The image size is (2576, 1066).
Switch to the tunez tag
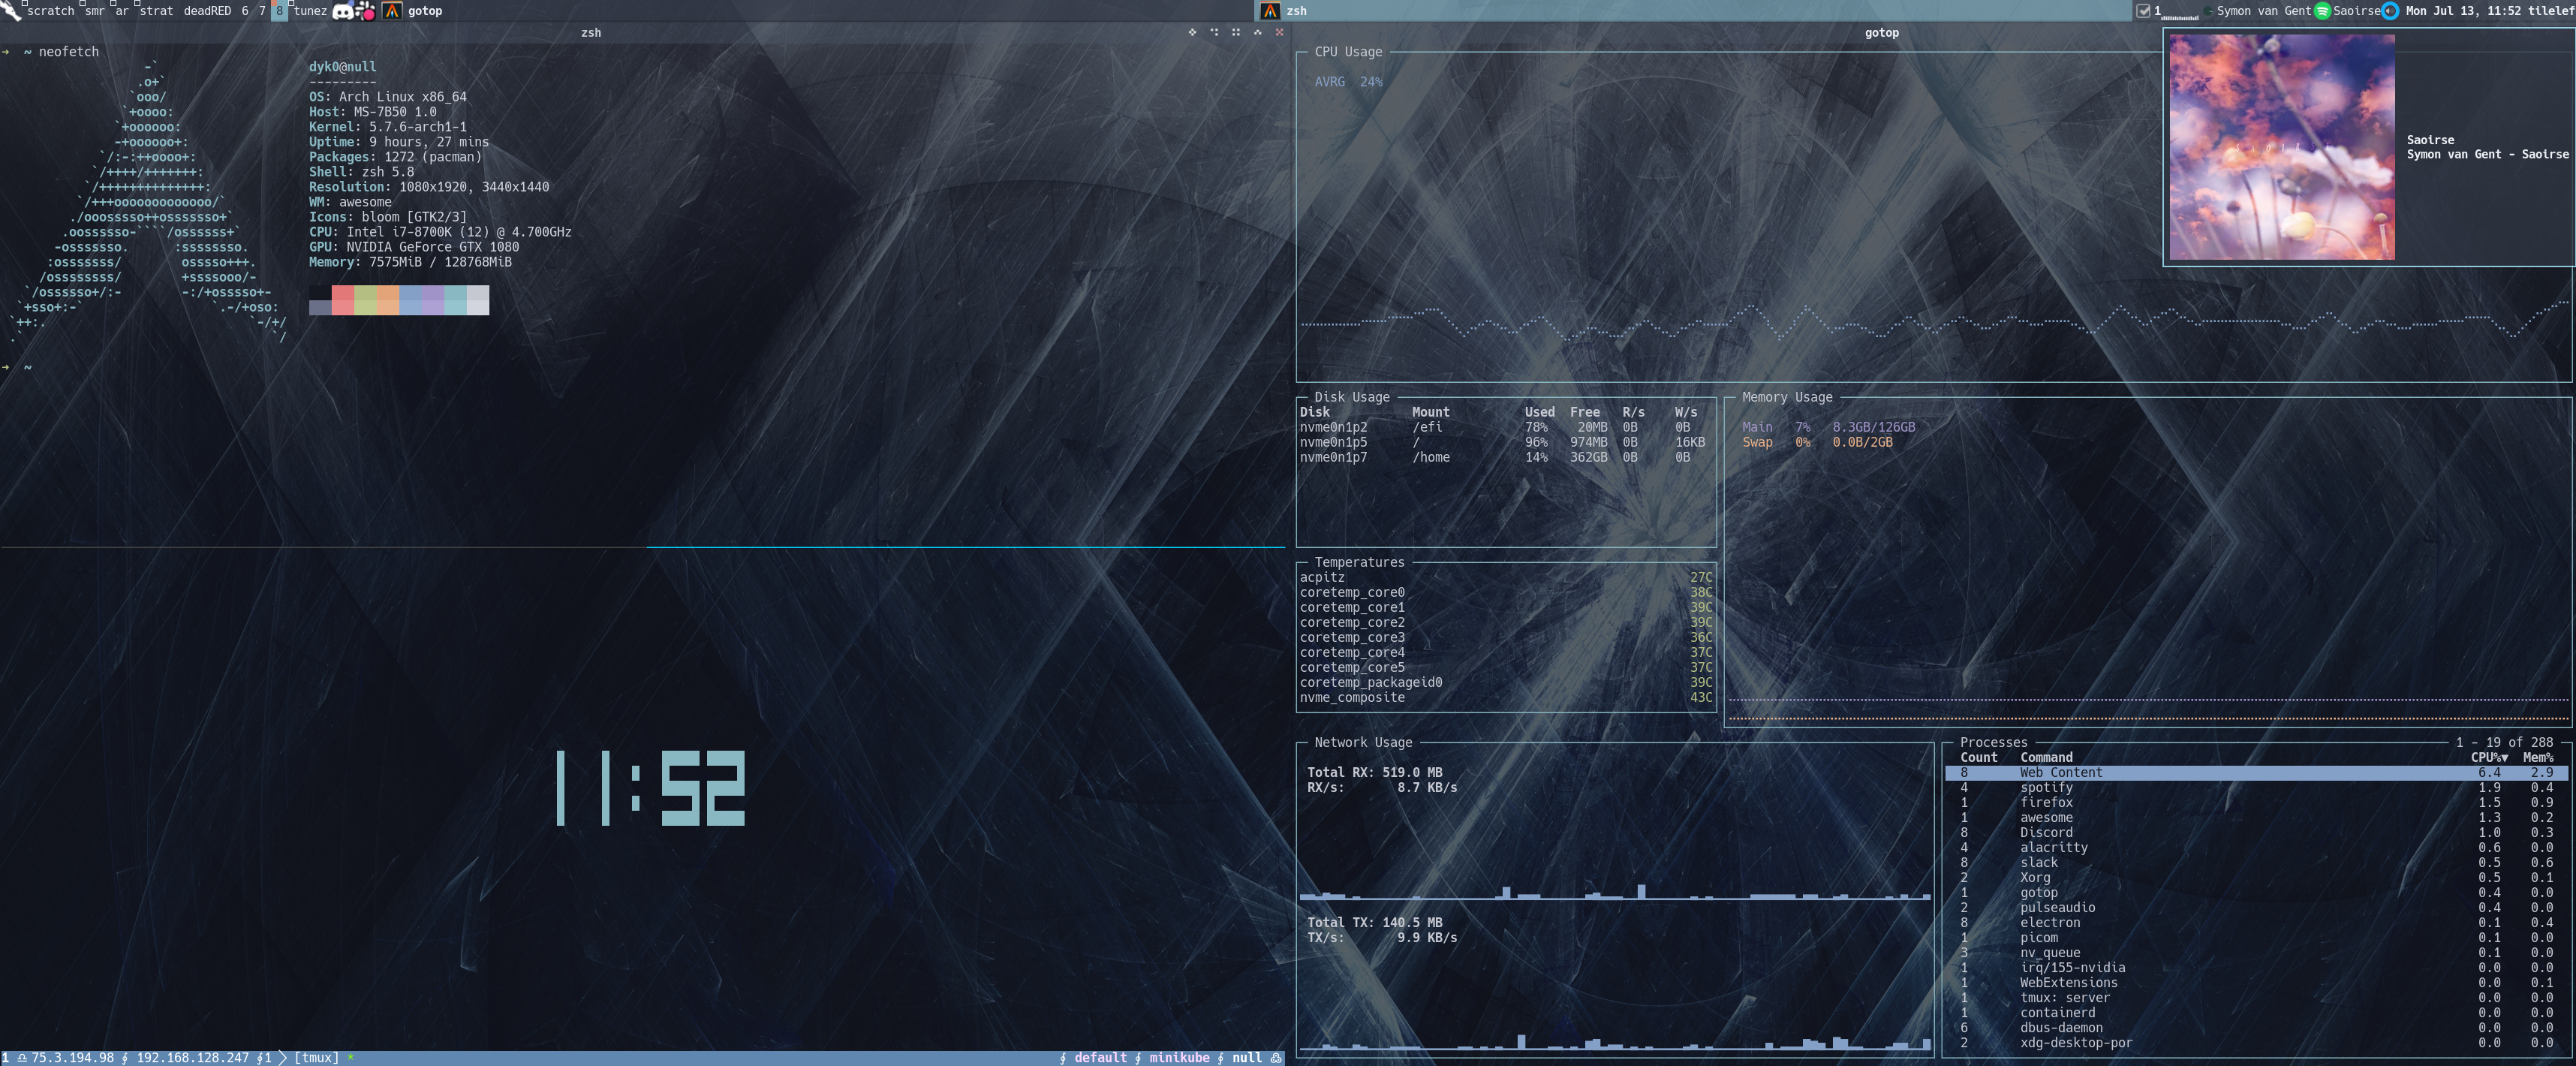point(310,11)
